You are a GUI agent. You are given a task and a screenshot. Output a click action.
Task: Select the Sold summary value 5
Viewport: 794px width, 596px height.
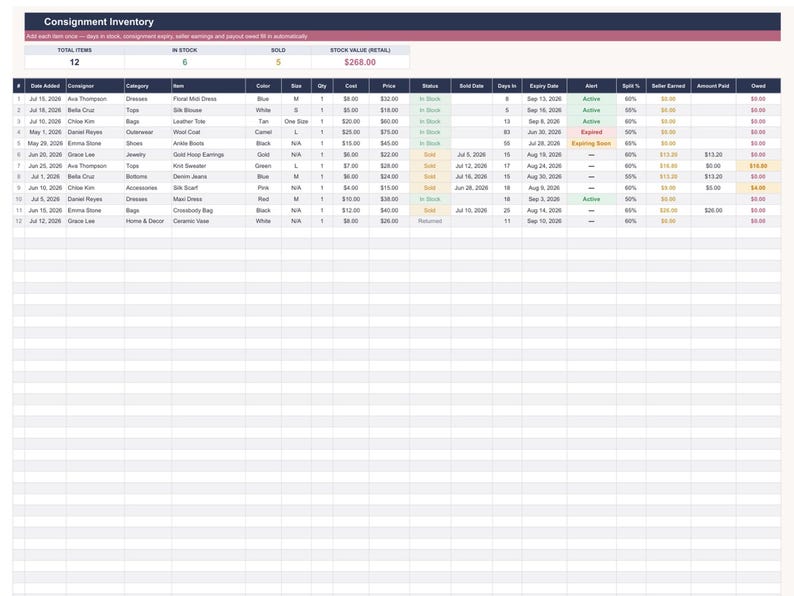(x=278, y=62)
